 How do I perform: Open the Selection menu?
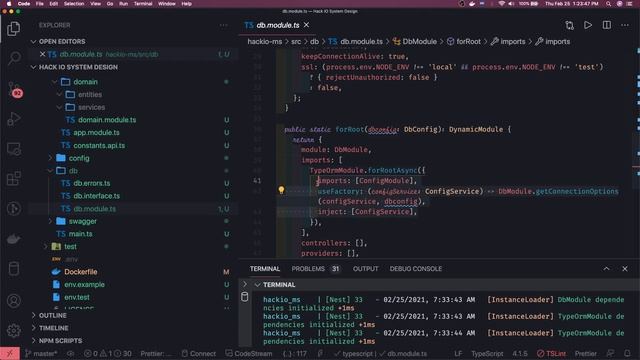(x=74, y=4)
